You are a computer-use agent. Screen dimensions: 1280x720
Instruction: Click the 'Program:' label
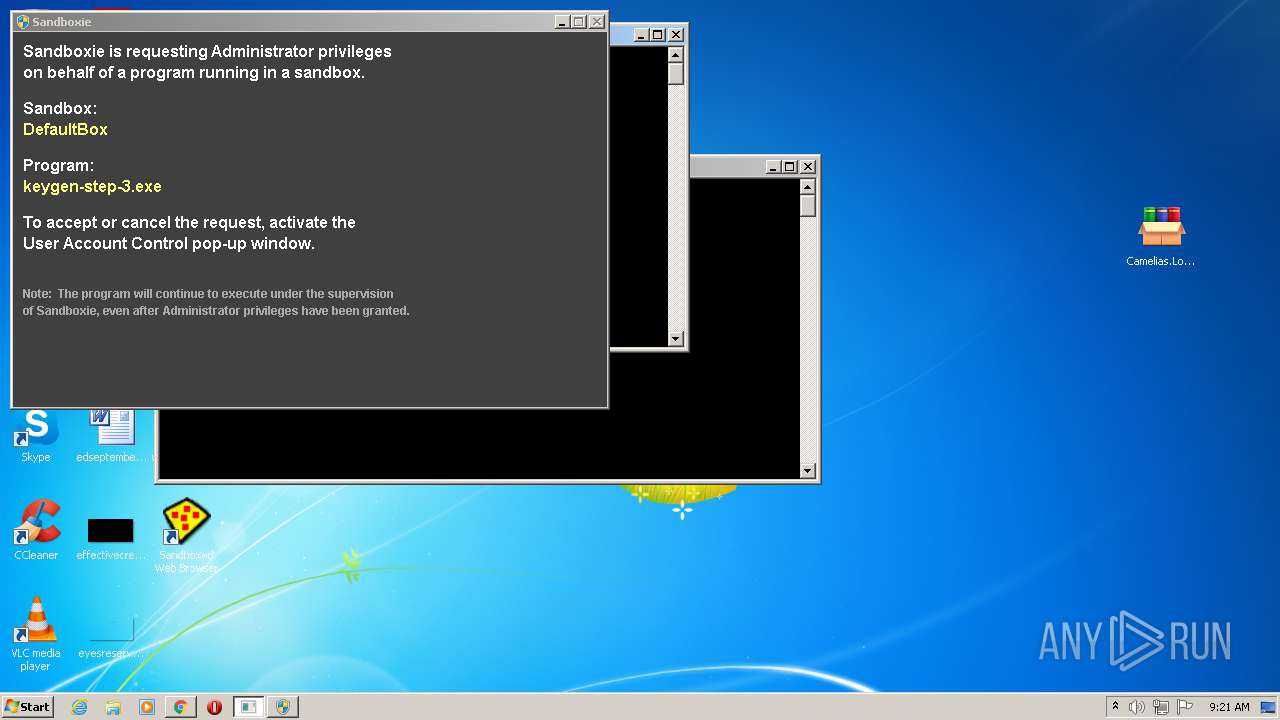pyautogui.click(x=58, y=165)
